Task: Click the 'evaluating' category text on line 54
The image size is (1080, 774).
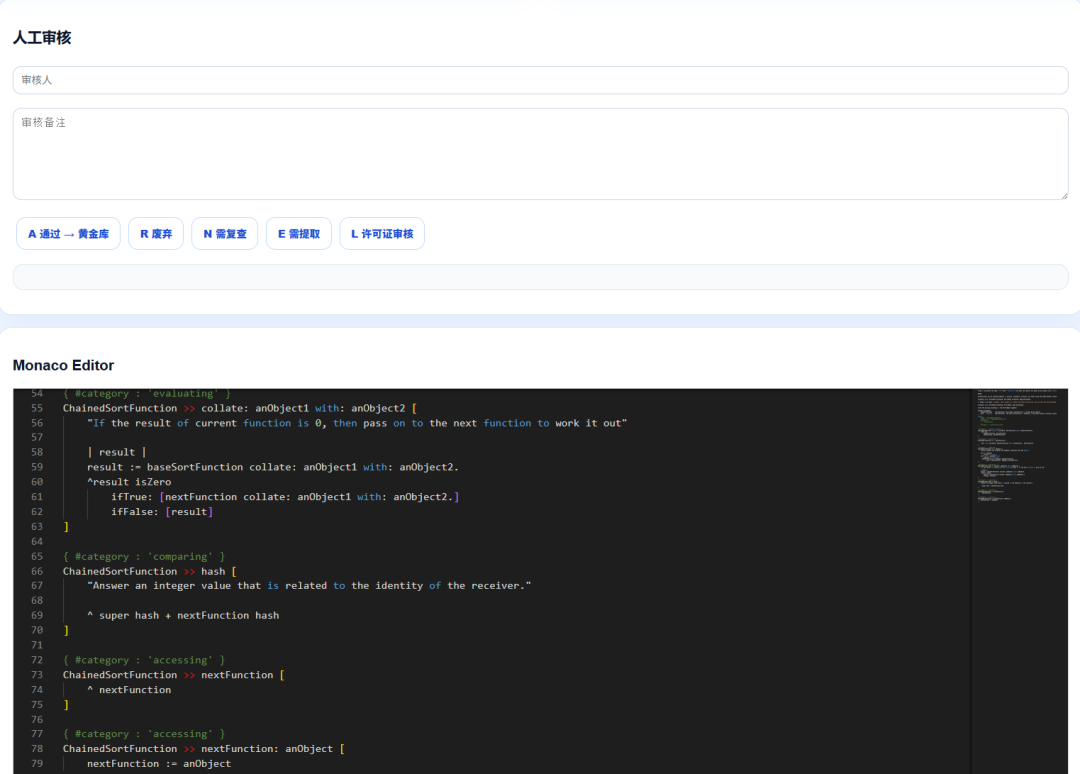Action: pos(183,394)
